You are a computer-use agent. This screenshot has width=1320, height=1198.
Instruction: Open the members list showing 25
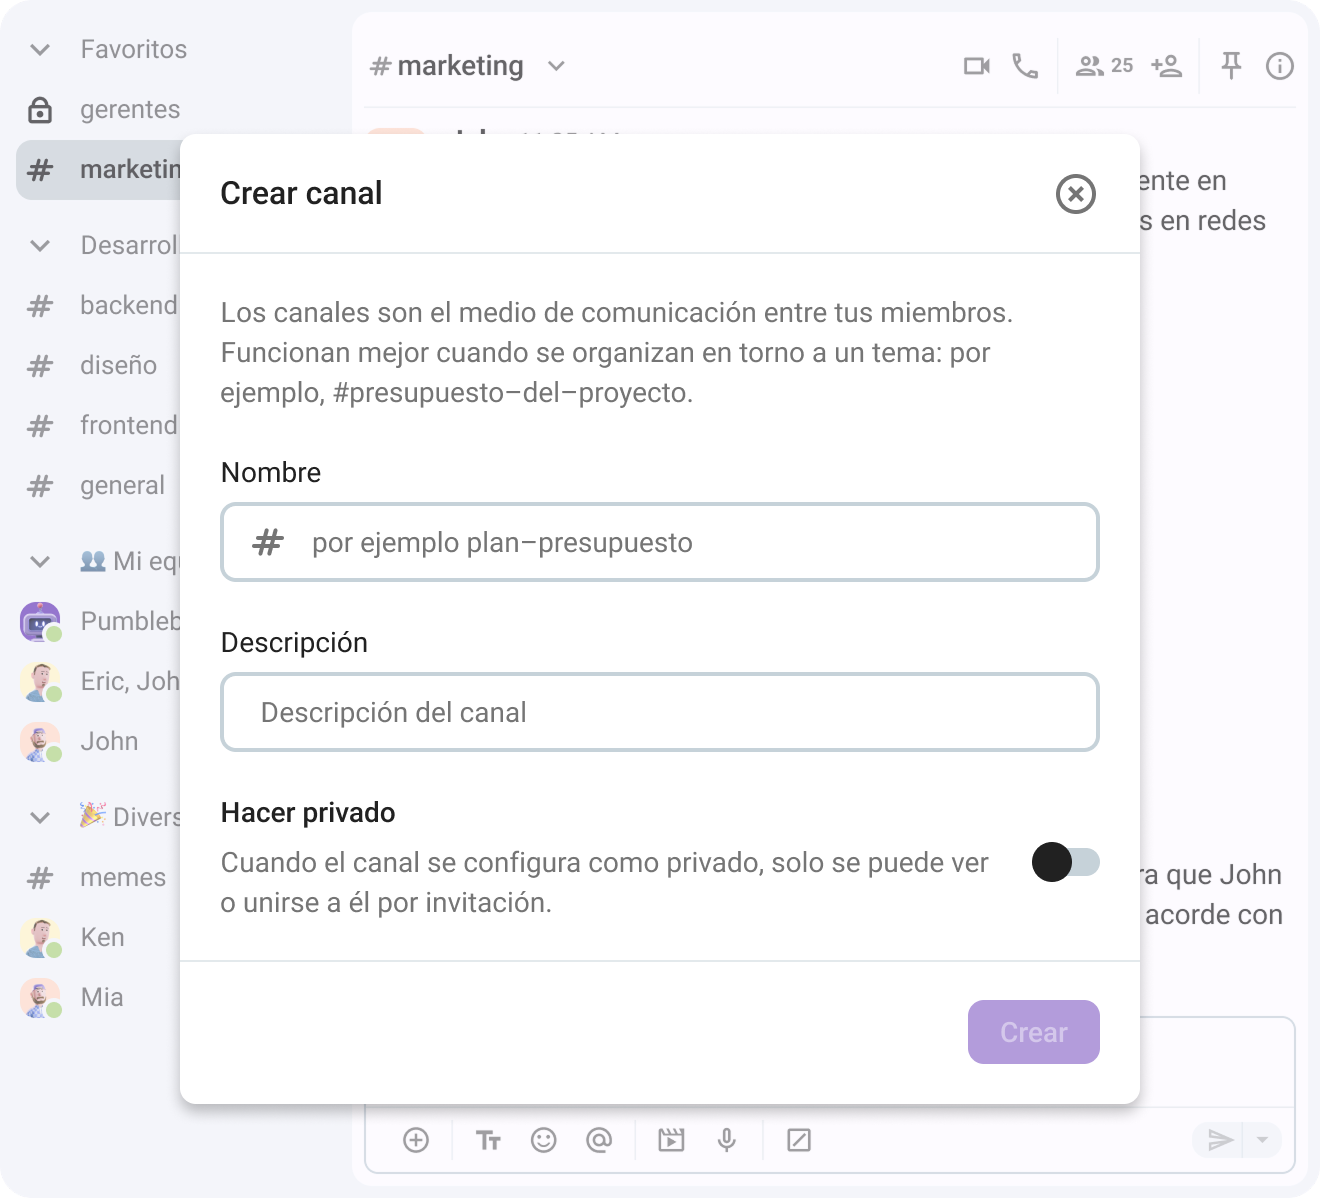click(1104, 66)
